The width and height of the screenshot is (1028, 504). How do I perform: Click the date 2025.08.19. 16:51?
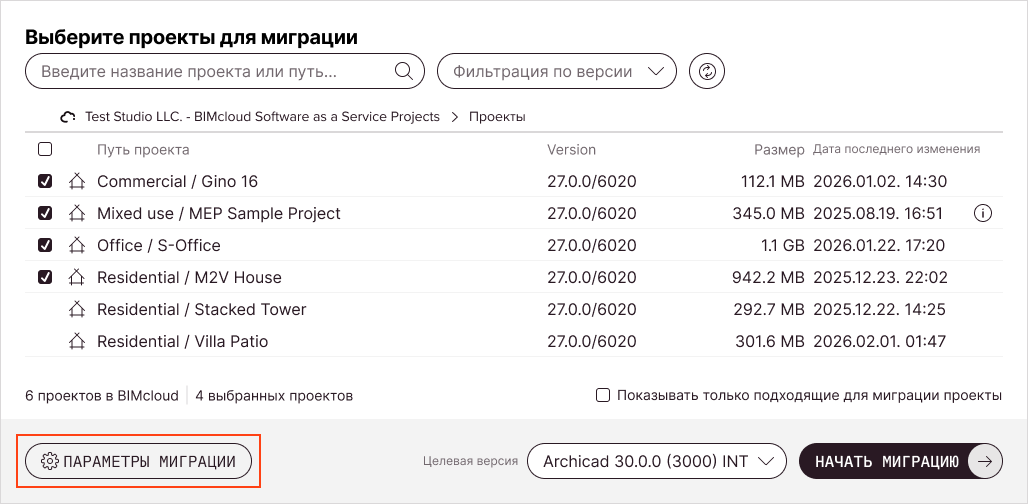point(878,213)
